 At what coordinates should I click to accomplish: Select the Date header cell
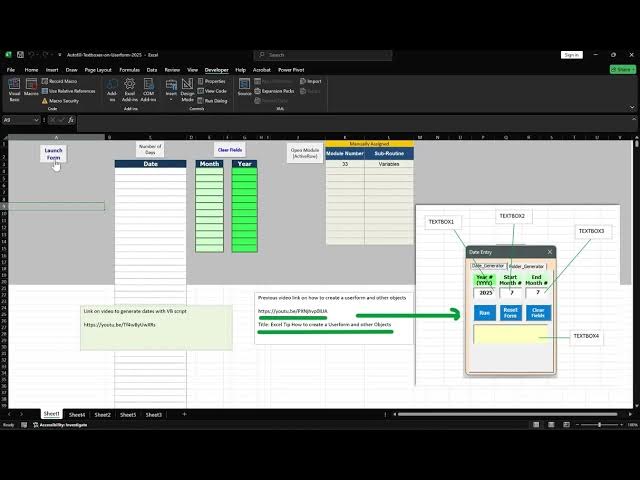150,164
